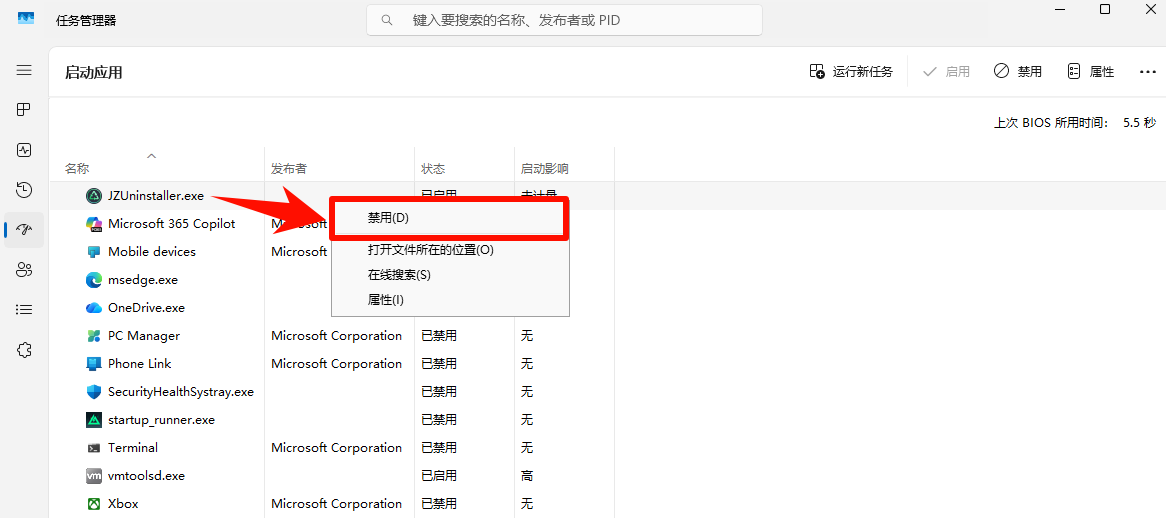The width and height of the screenshot is (1166, 518).
Task: Sort by the 发布者 column header
Action: tap(289, 169)
